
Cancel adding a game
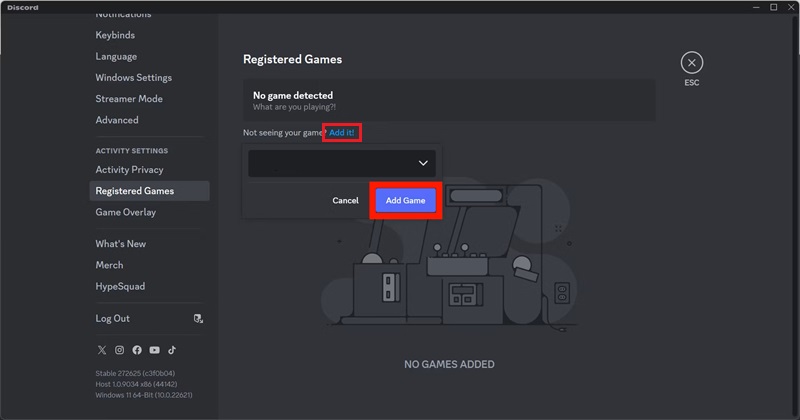click(345, 201)
